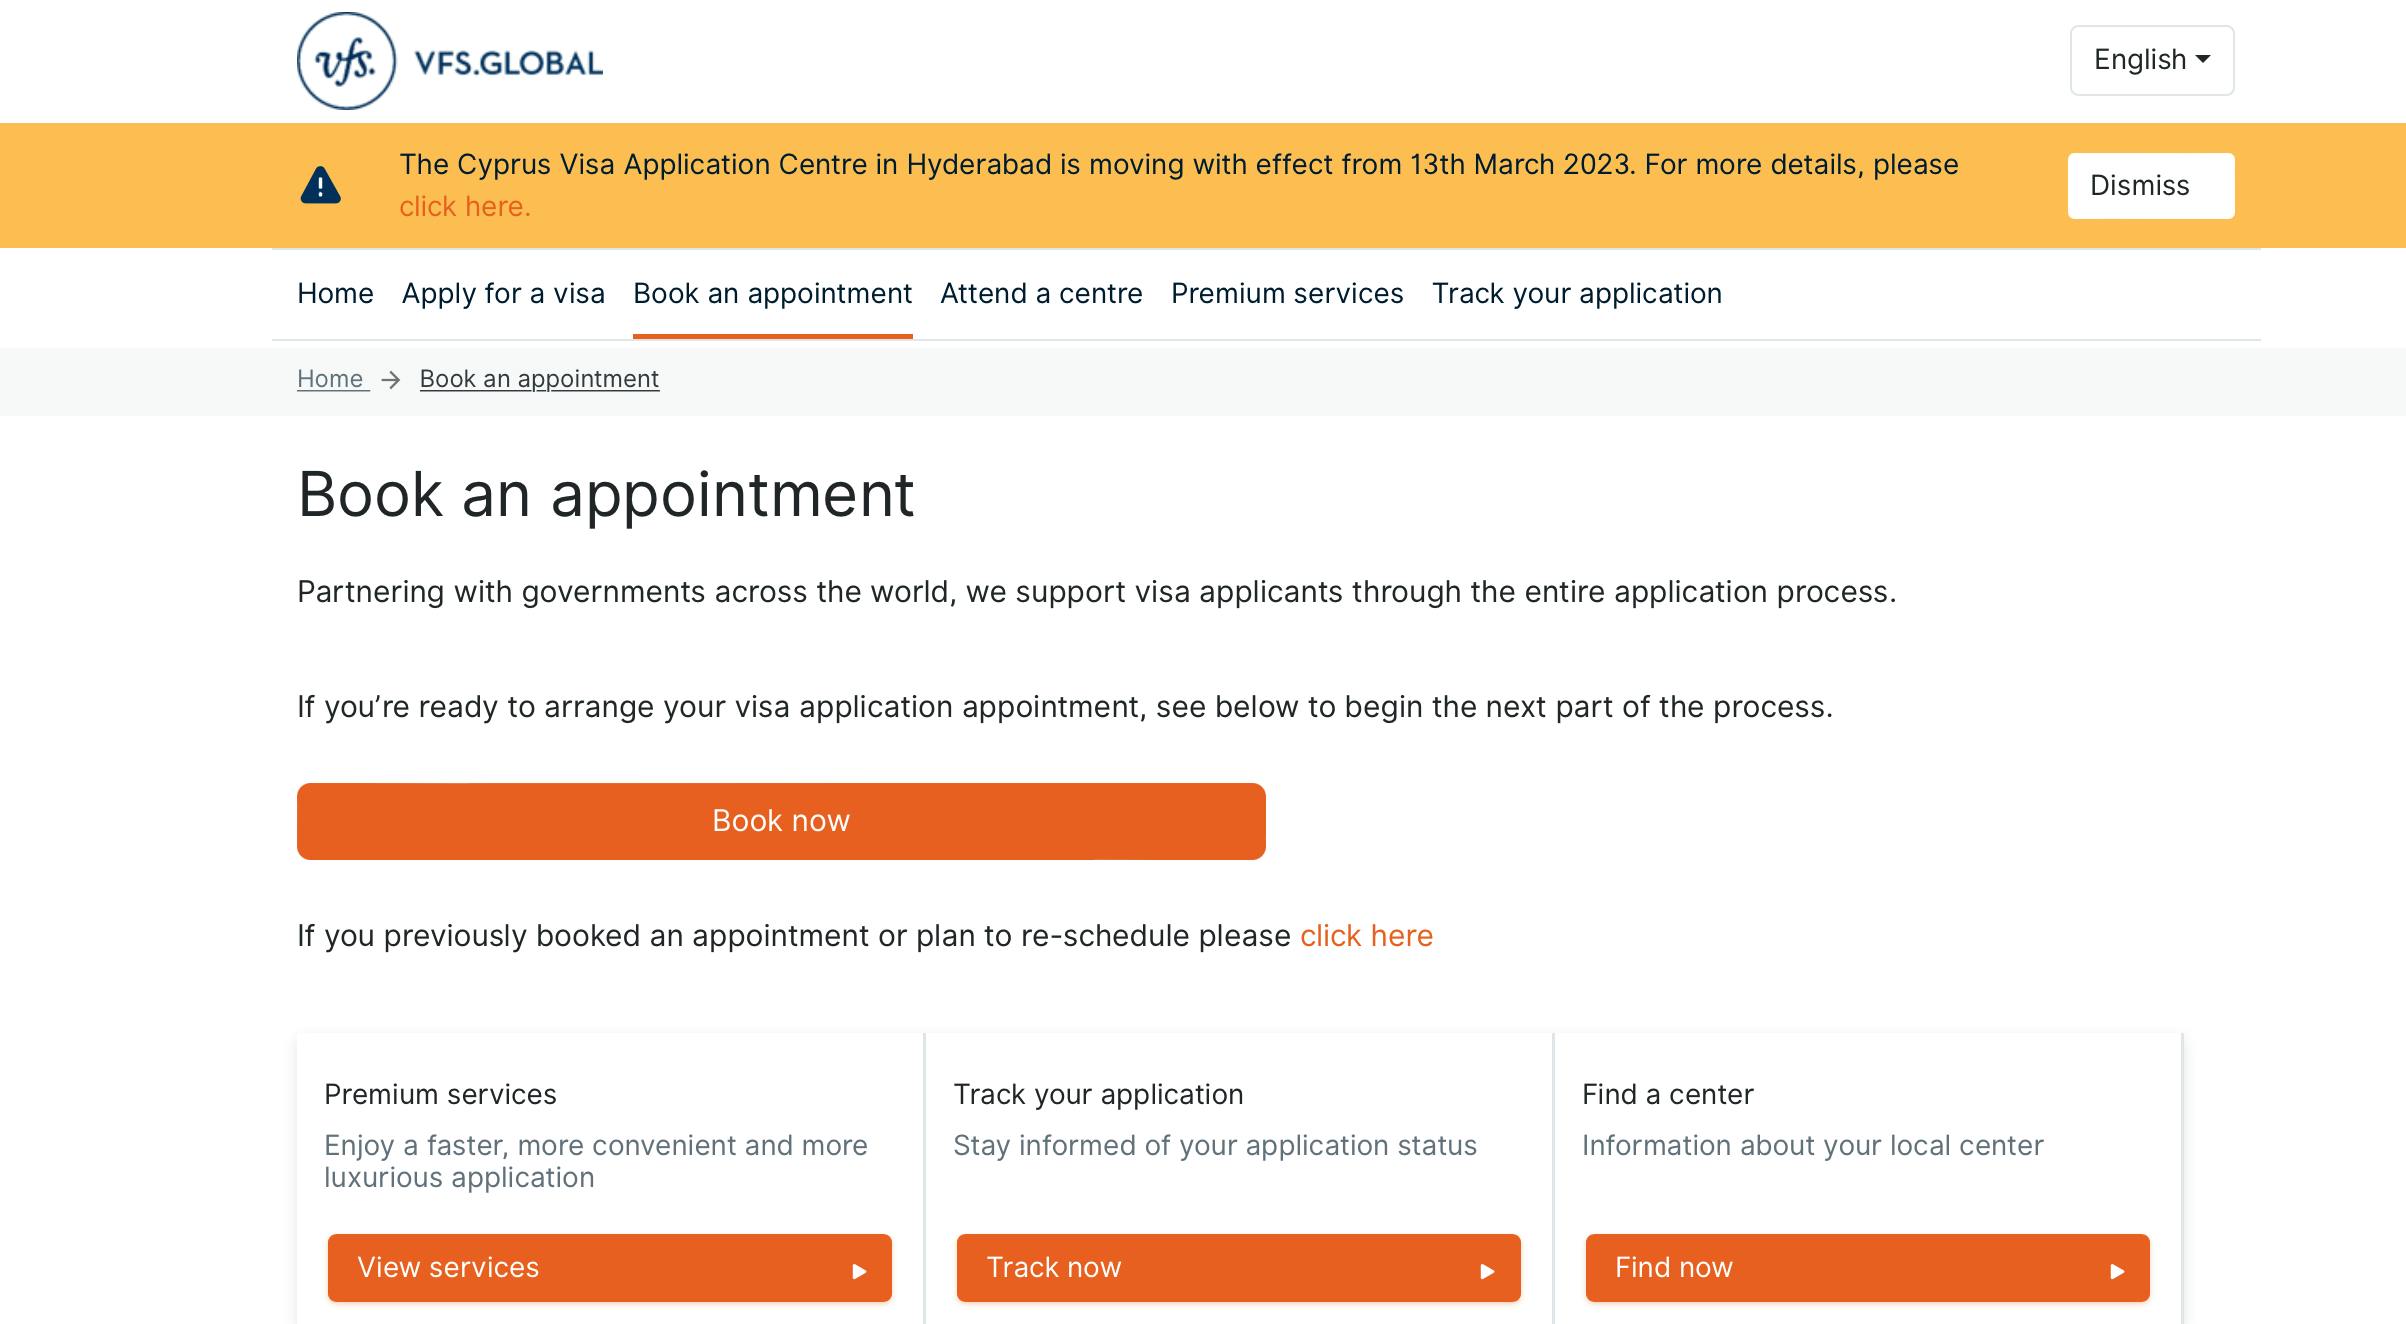Image resolution: width=2406 pixels, height=1324 pixels.
Task: Open Attend a centre menu item
Action: tap(1041, 294)
